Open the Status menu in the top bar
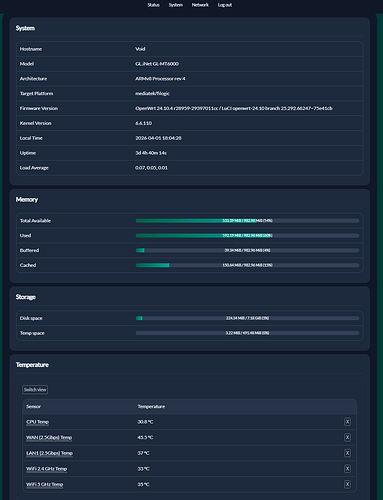 tap(153, 5)
